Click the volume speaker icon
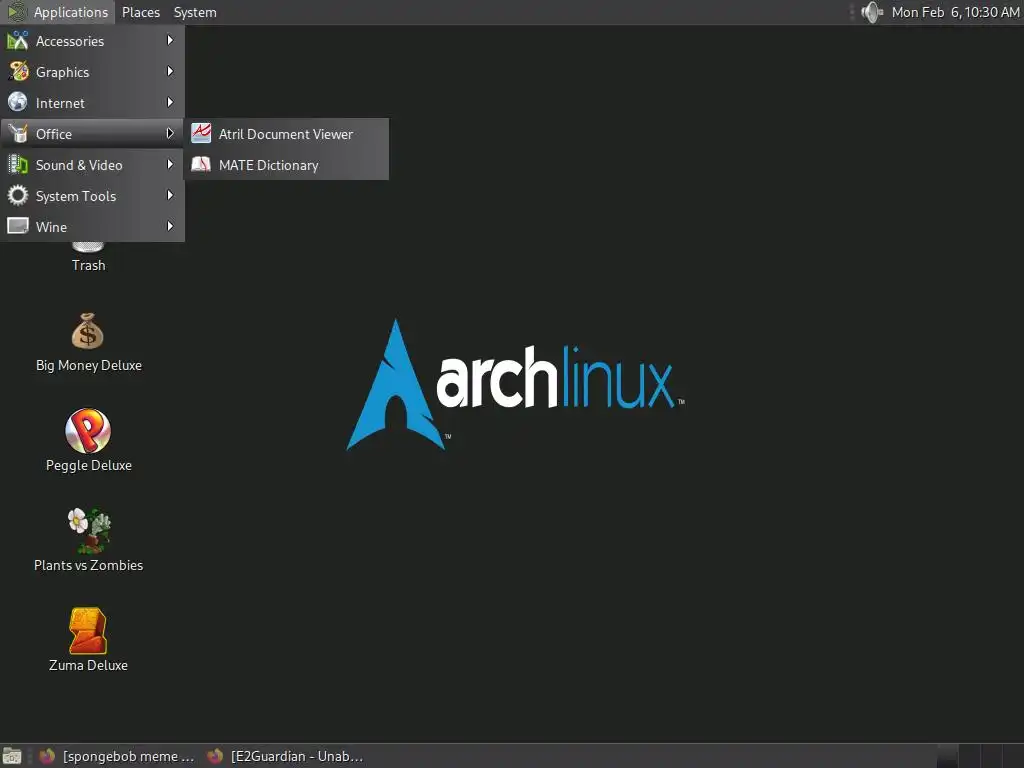The height and width of the screenshot is (768, 1024). 872,12
